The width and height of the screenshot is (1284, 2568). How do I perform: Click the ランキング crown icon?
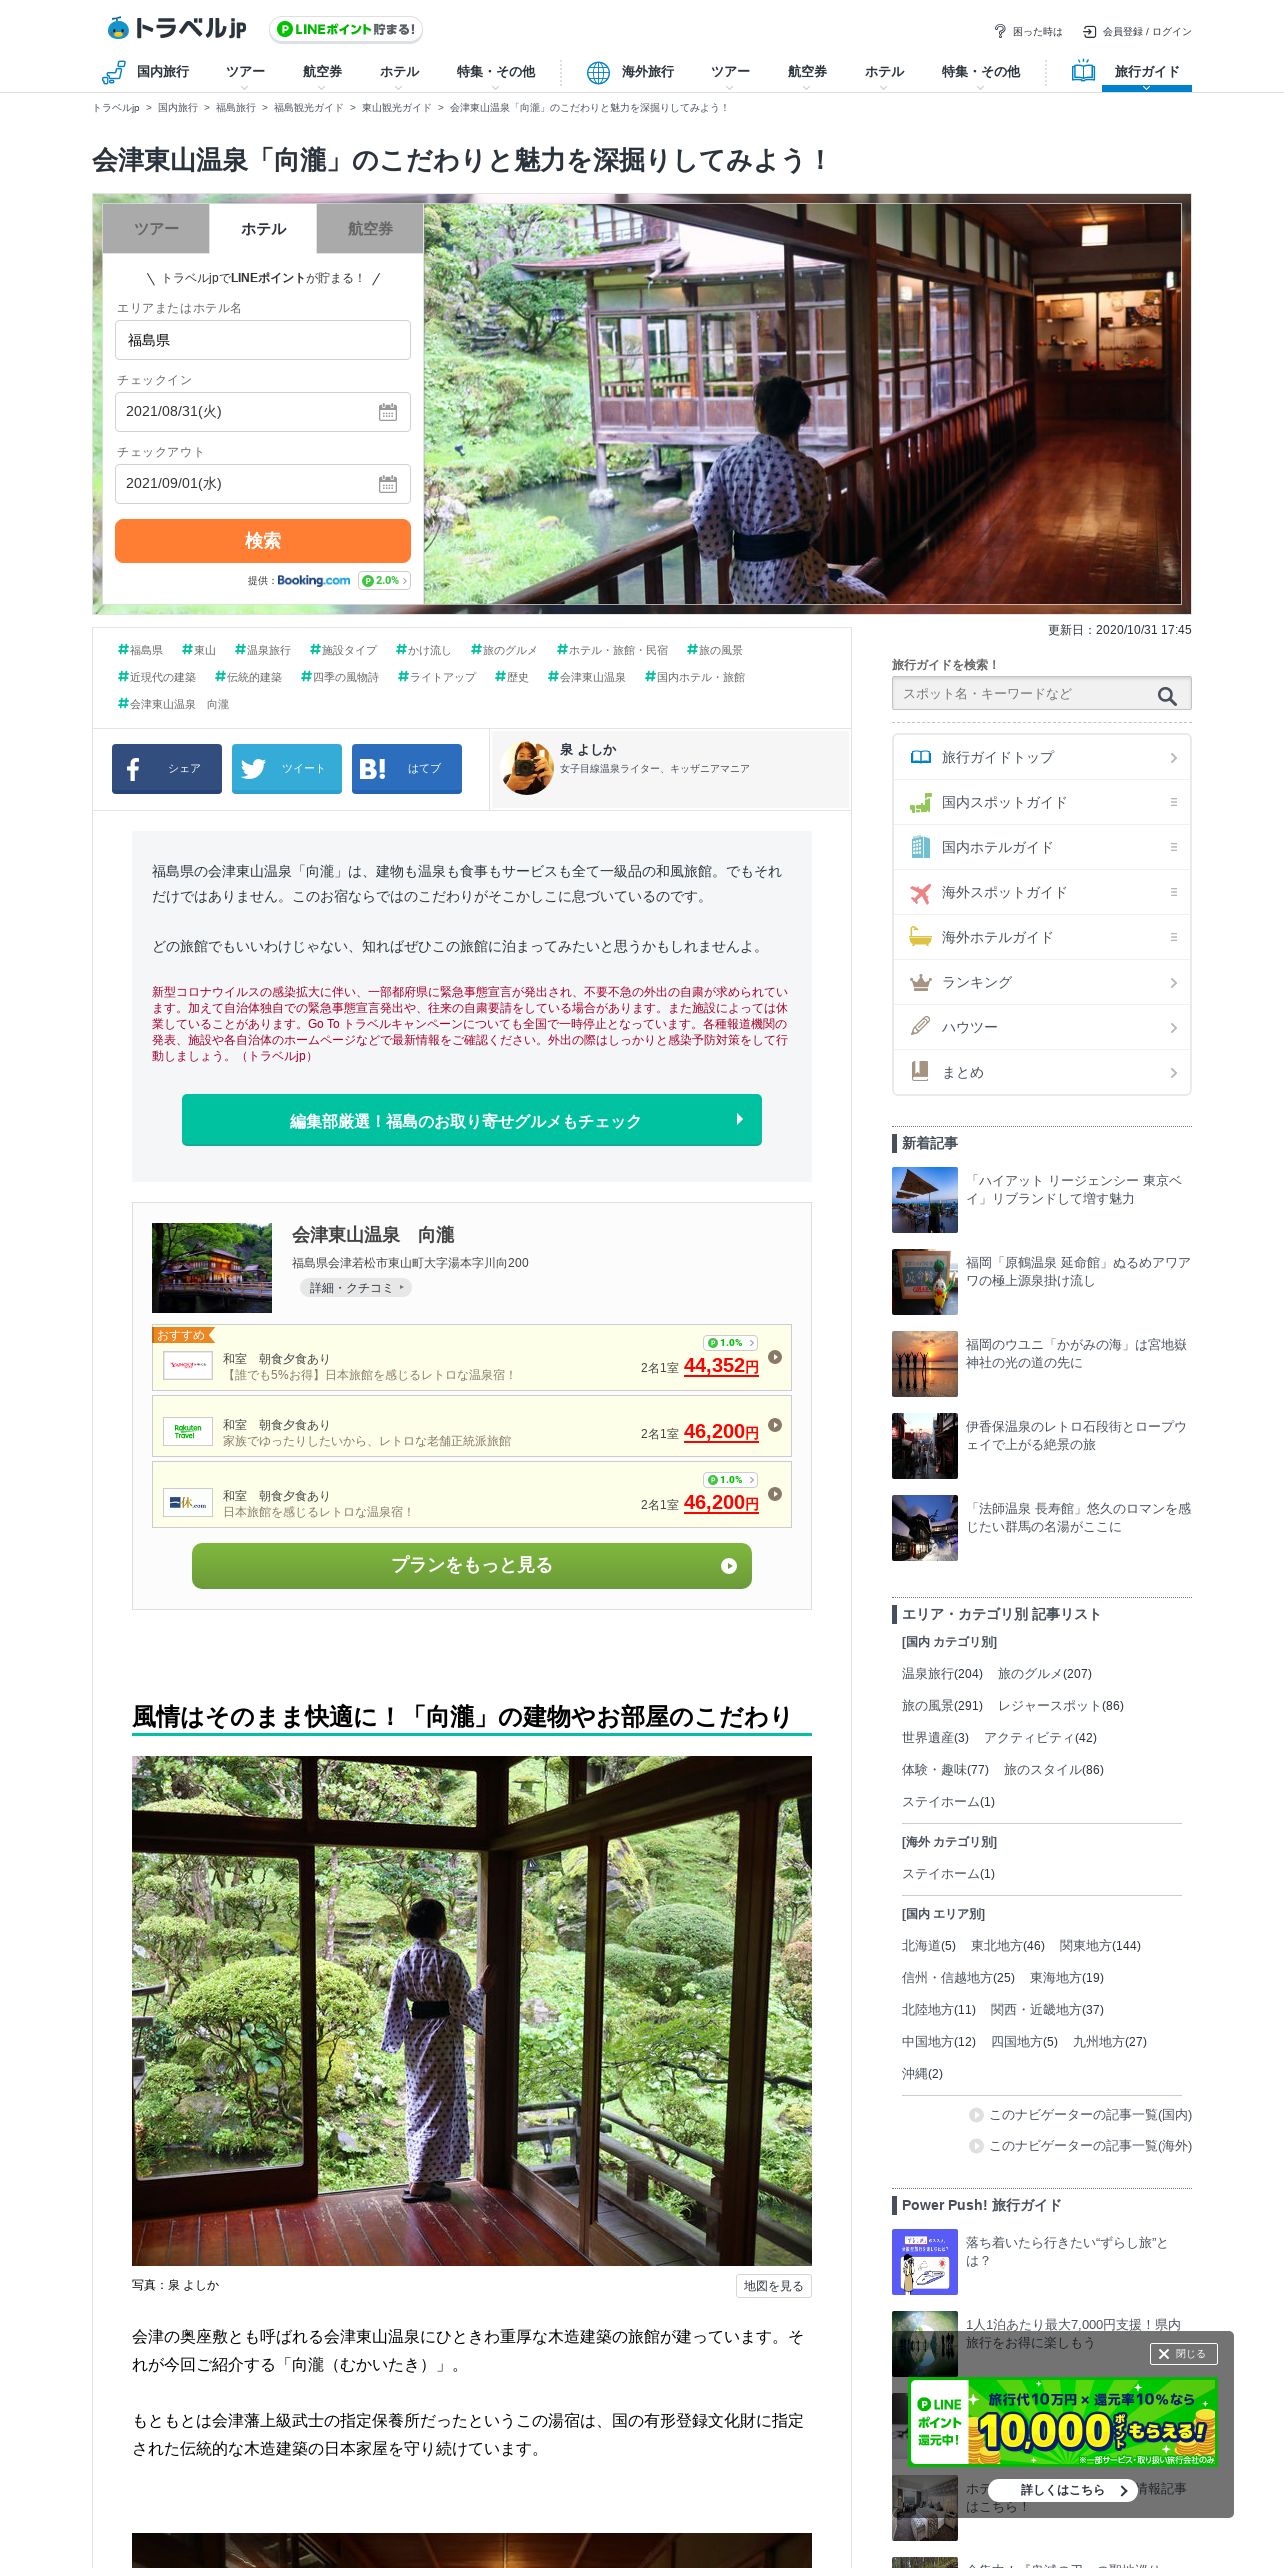click(920, 982)
